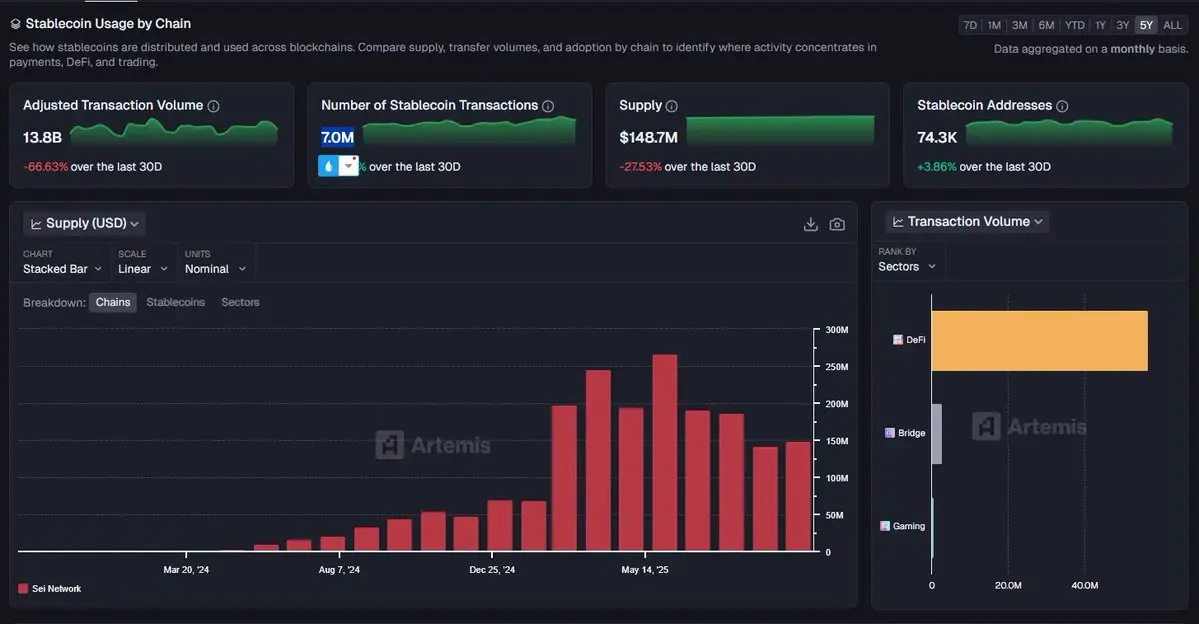Open info icon beside Stablecoin Addresses
1199x624 pixels.
[1062, 106]
